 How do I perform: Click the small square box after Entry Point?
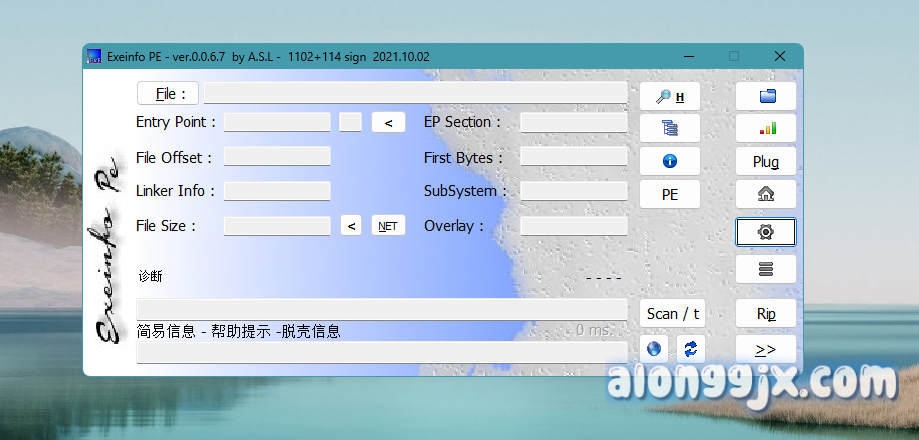pos(350,122)
